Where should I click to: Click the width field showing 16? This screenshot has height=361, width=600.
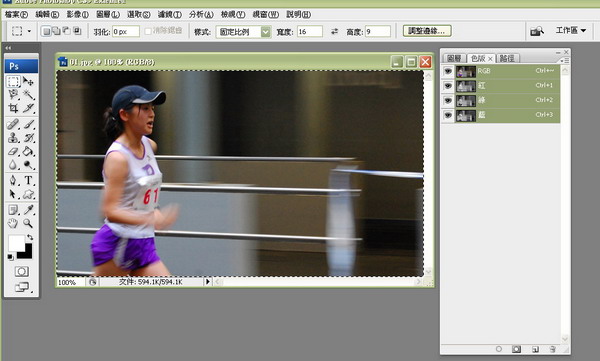pyautogui.click(x=310, y=31)
